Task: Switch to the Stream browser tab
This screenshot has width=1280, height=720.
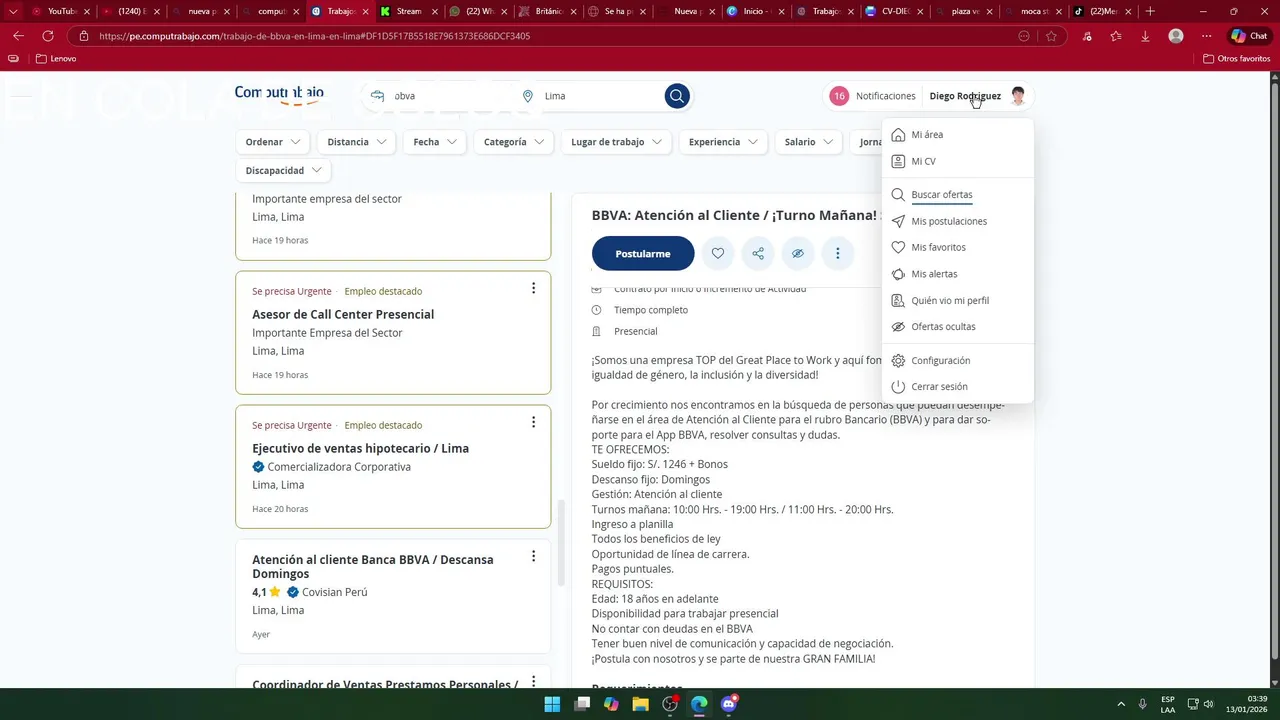Action: click(x=409, y=11)
